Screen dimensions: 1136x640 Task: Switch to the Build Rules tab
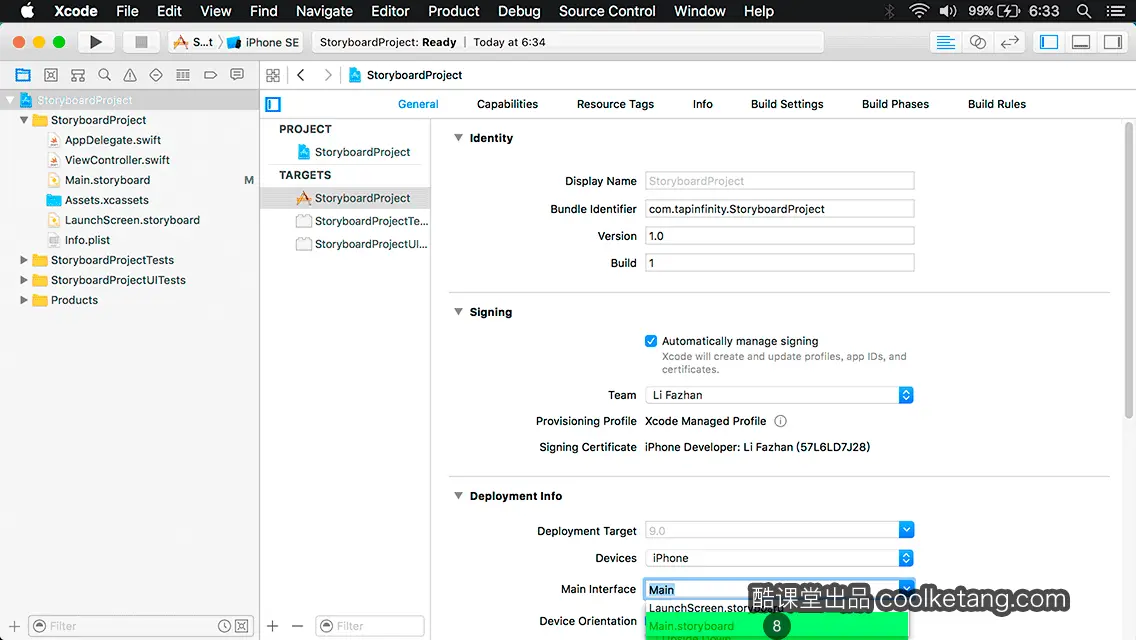point(996,104)
